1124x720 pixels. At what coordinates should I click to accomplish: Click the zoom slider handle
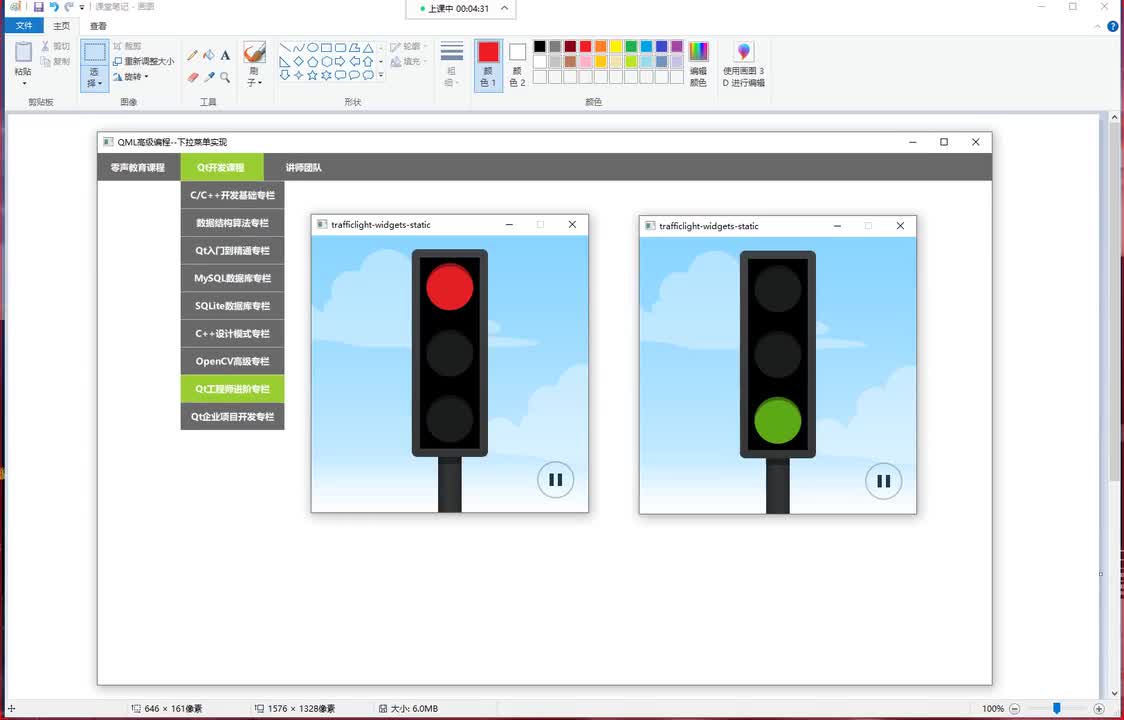point(1057,709)
